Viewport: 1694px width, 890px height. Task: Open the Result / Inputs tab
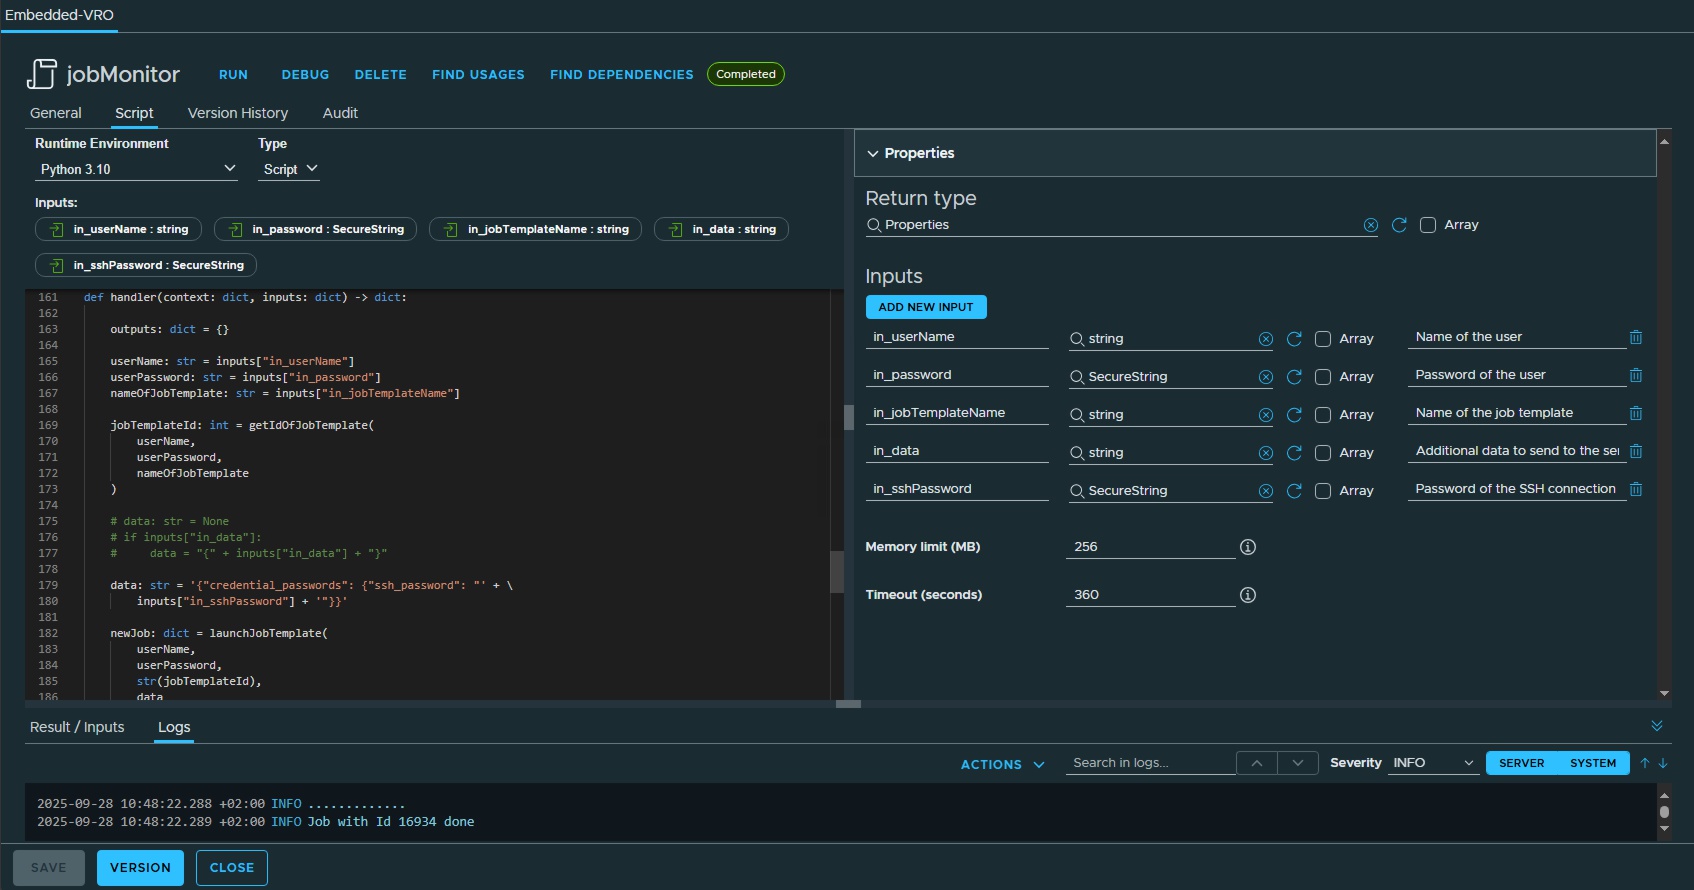(x=77, y=727)
